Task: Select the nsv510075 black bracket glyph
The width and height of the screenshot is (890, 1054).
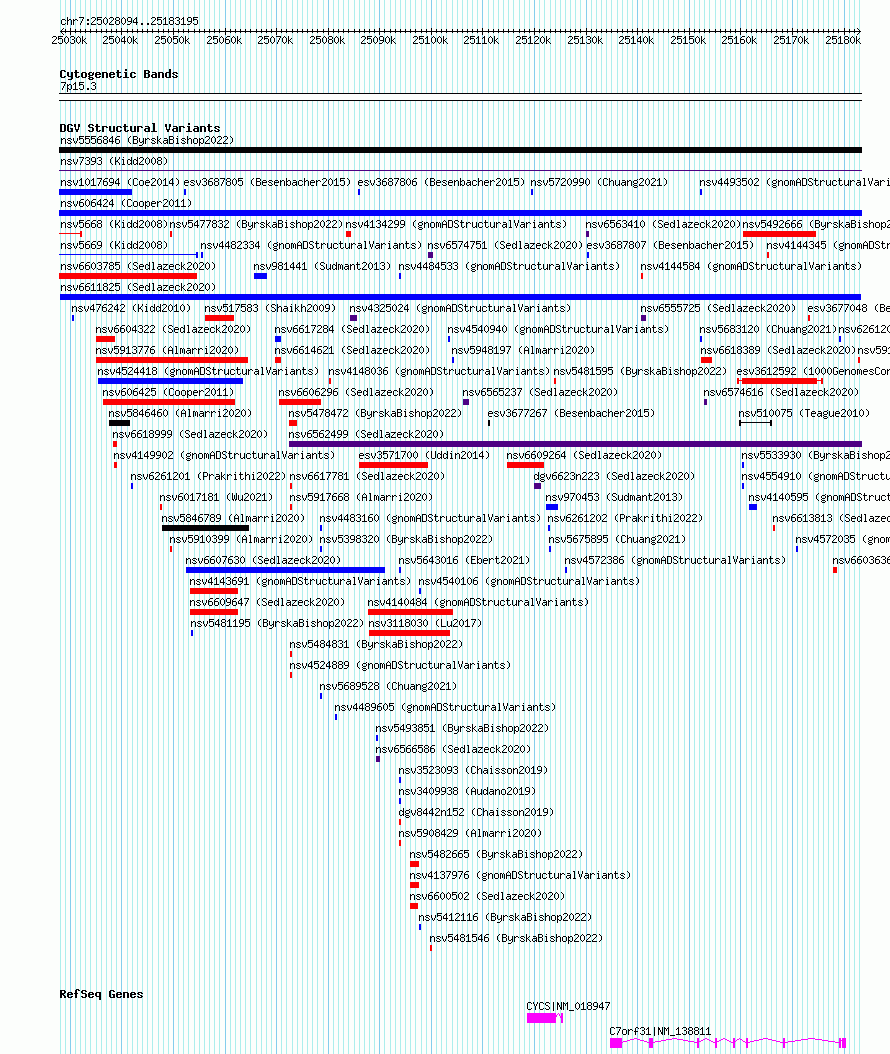Action: pyautogui.click(x=756, y=423)
